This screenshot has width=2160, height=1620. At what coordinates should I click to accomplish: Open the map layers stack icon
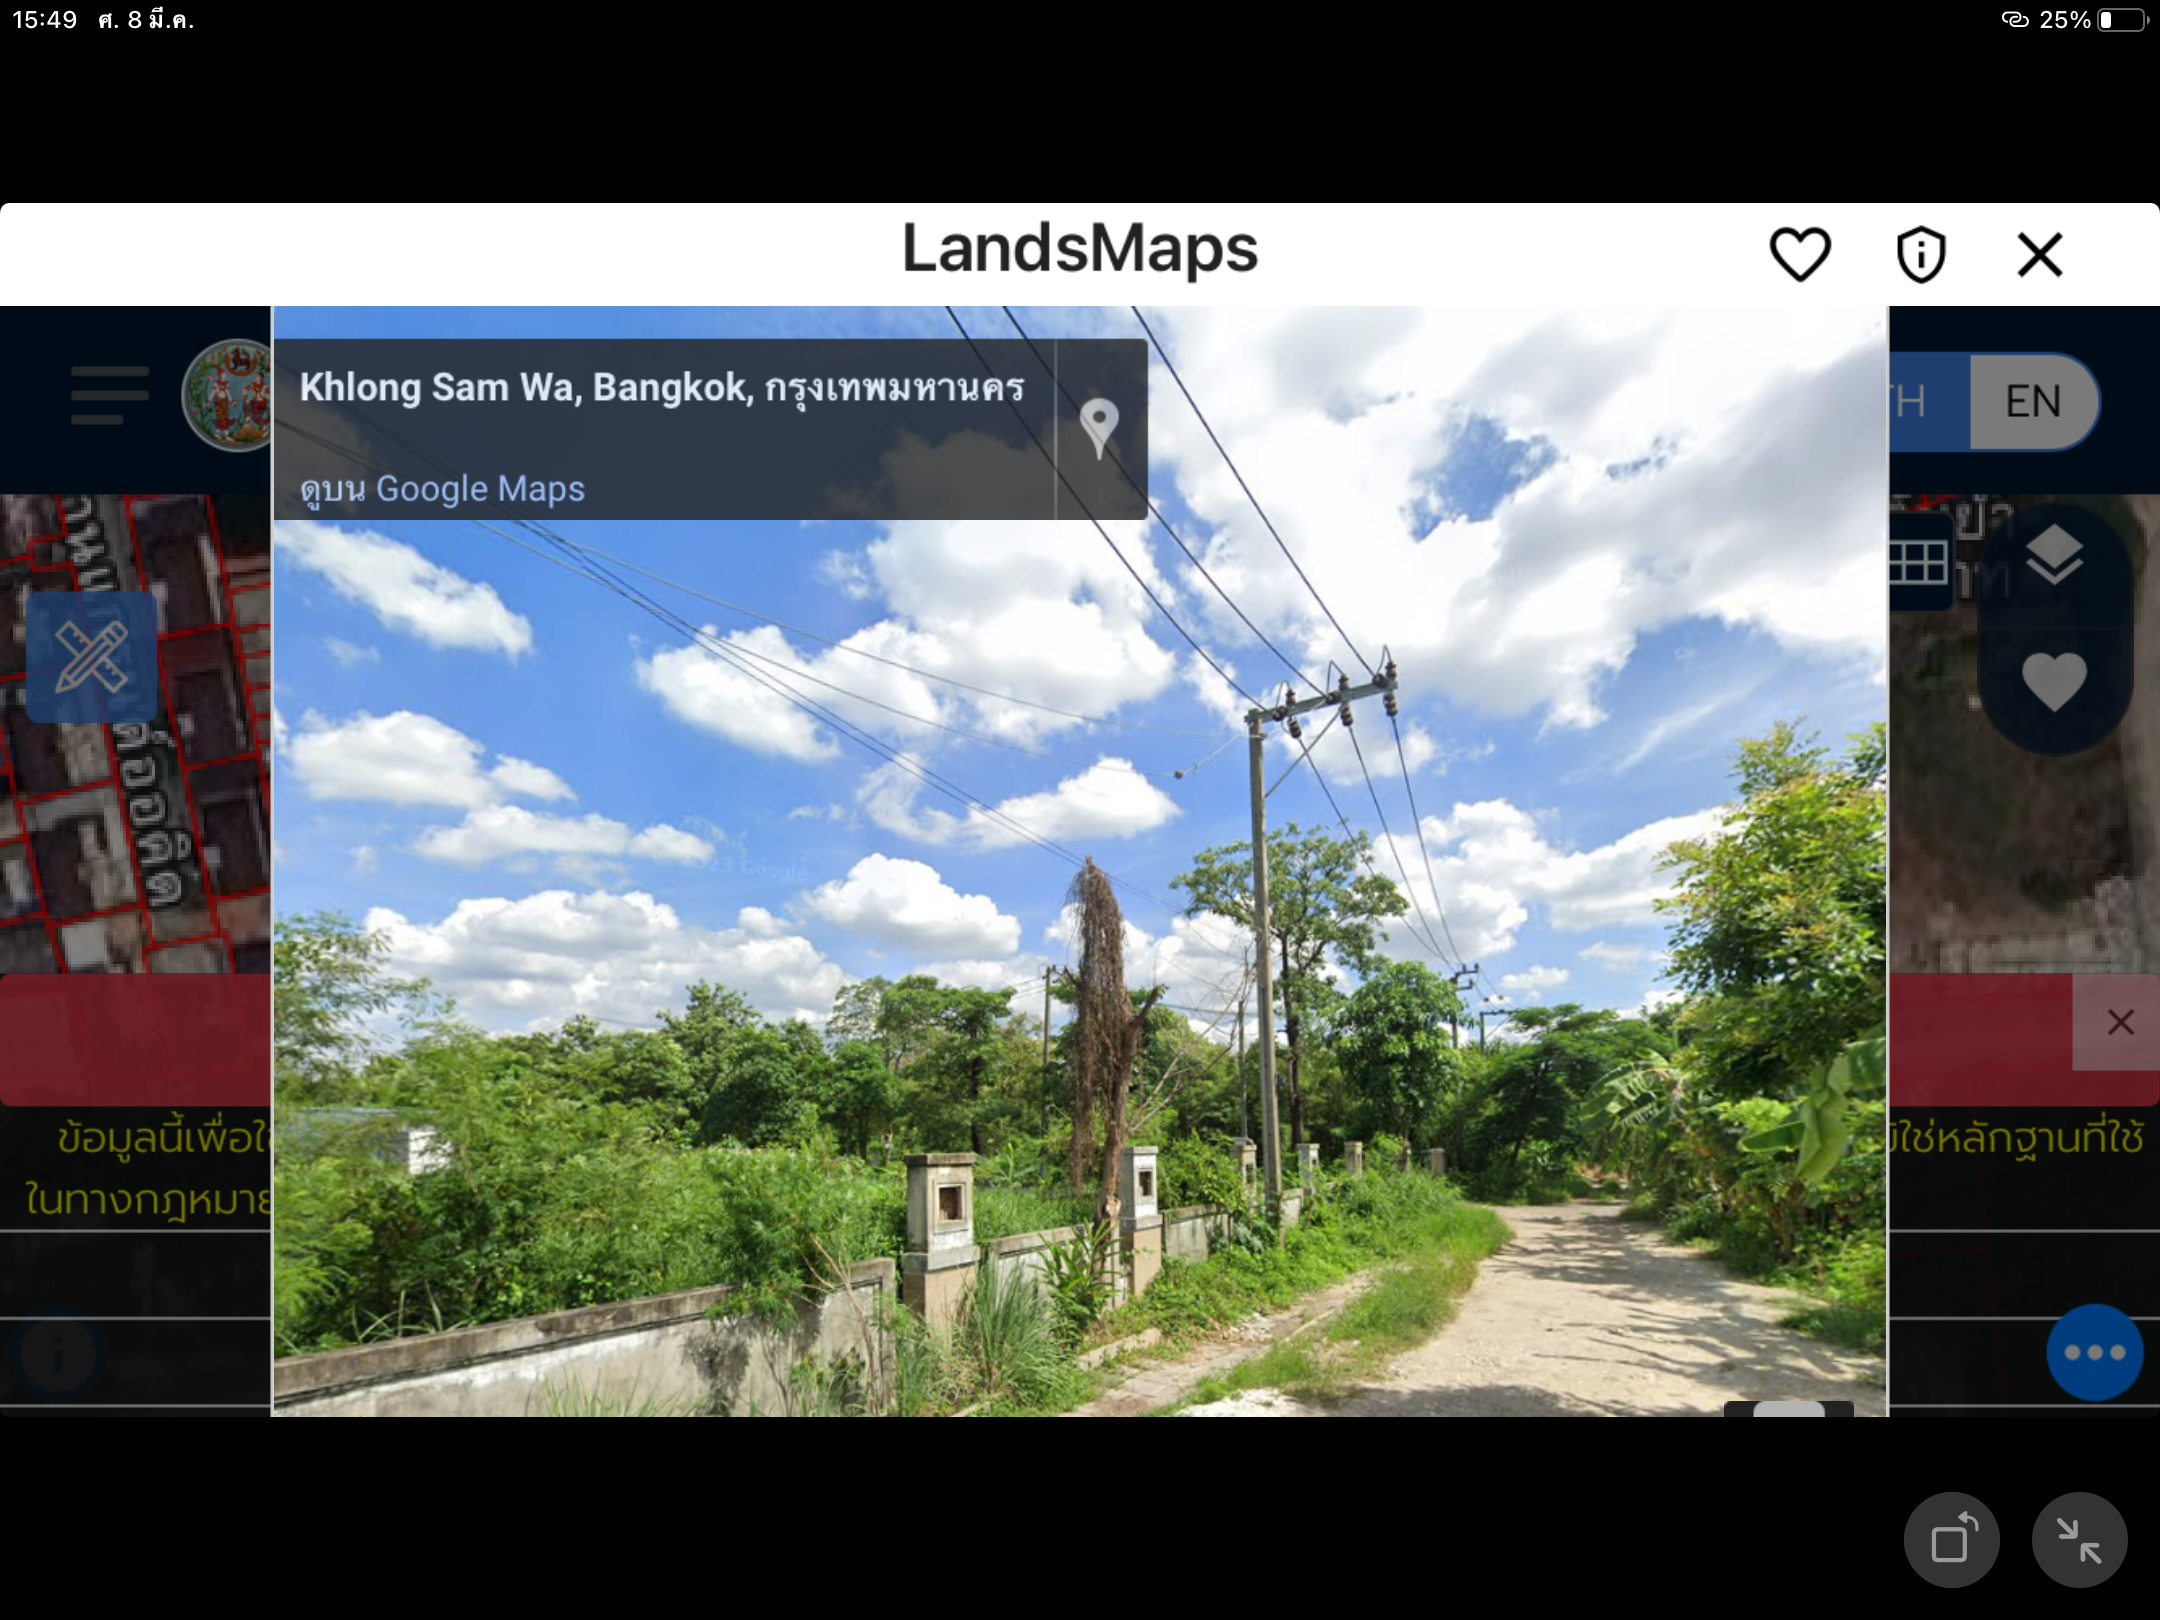point(2054,554)
